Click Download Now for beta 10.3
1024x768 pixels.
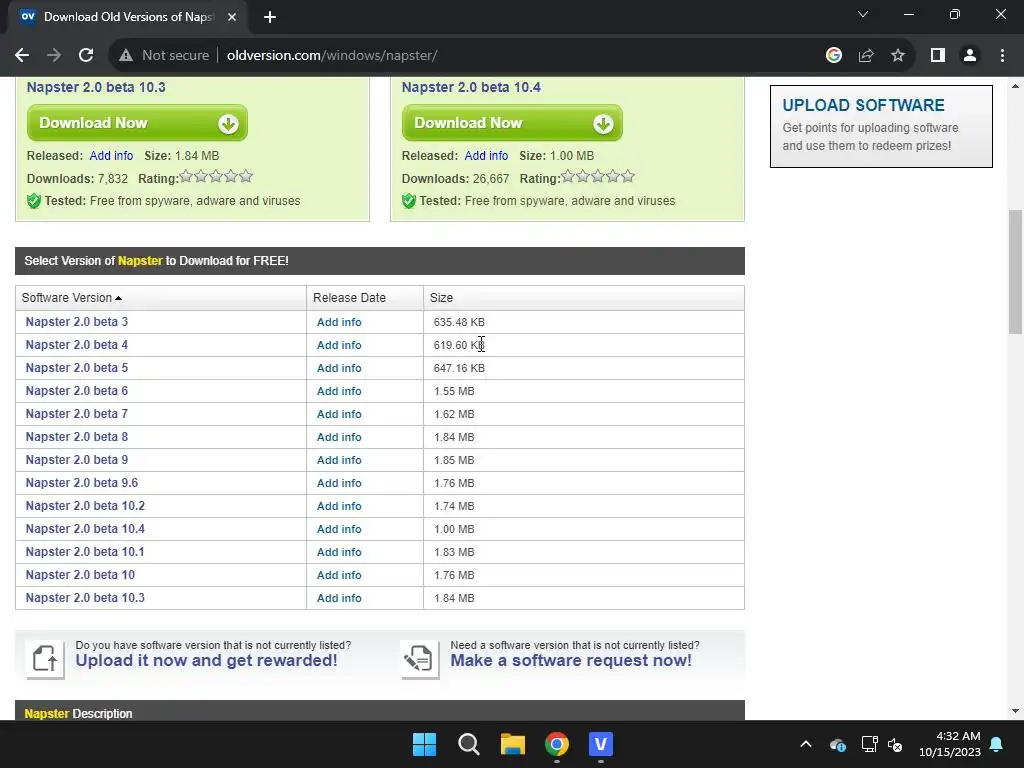[137, 123]
